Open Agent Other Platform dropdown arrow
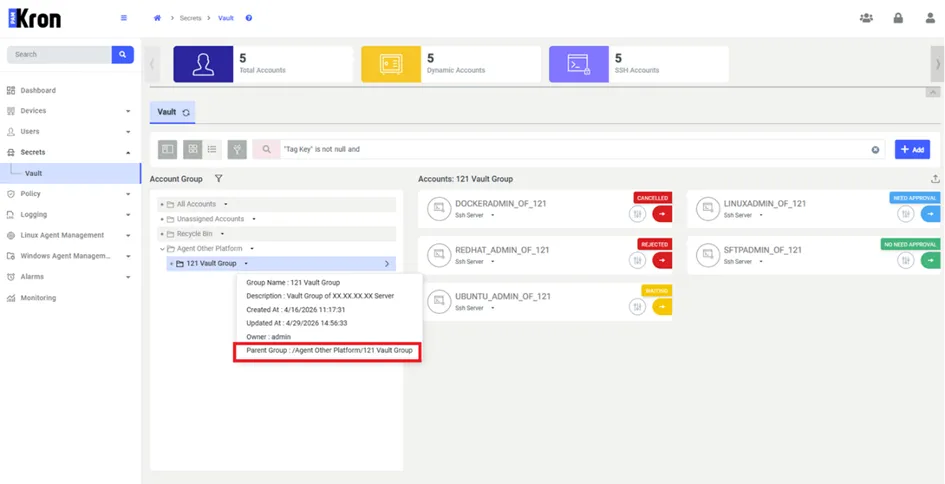Screen dimensions: 945x484 click(x=252, y=249)
